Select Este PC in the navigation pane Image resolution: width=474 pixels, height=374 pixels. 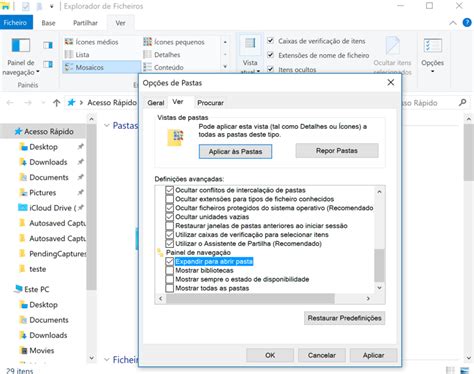(33, 289)
